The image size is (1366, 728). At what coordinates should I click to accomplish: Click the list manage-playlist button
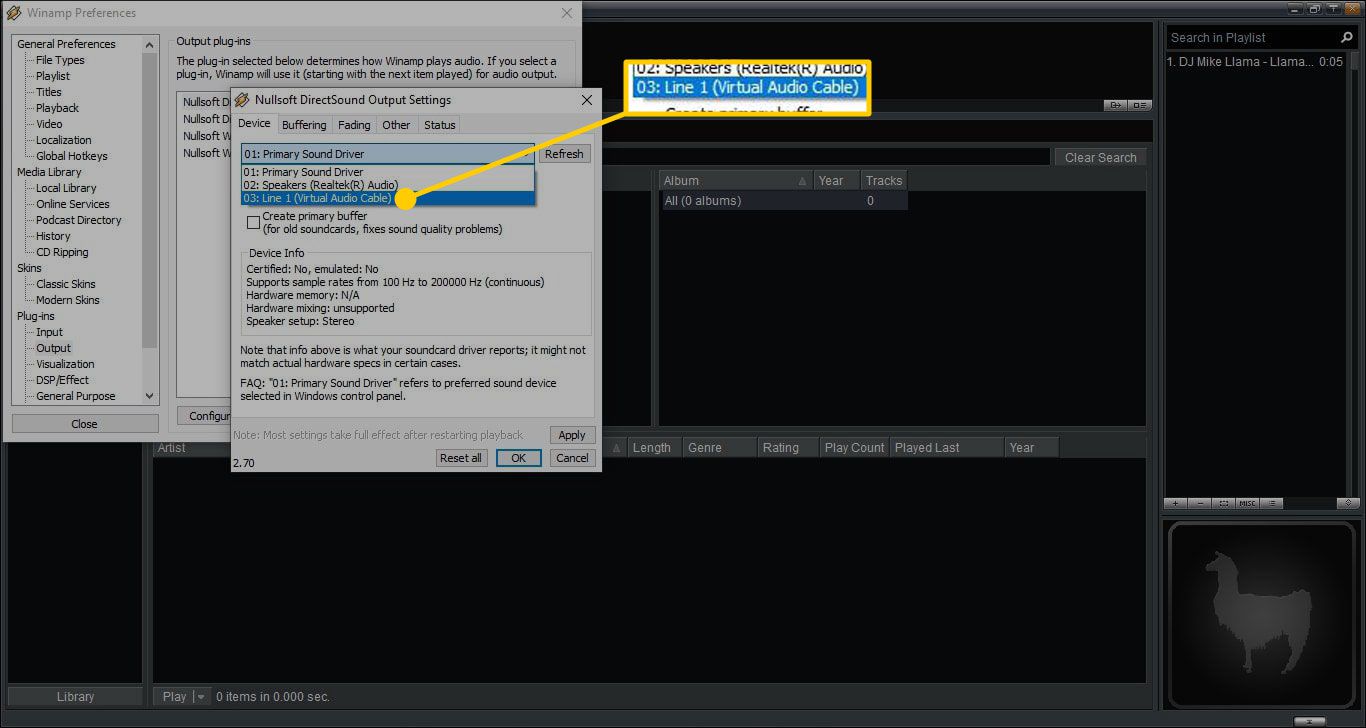[1271, 503]
